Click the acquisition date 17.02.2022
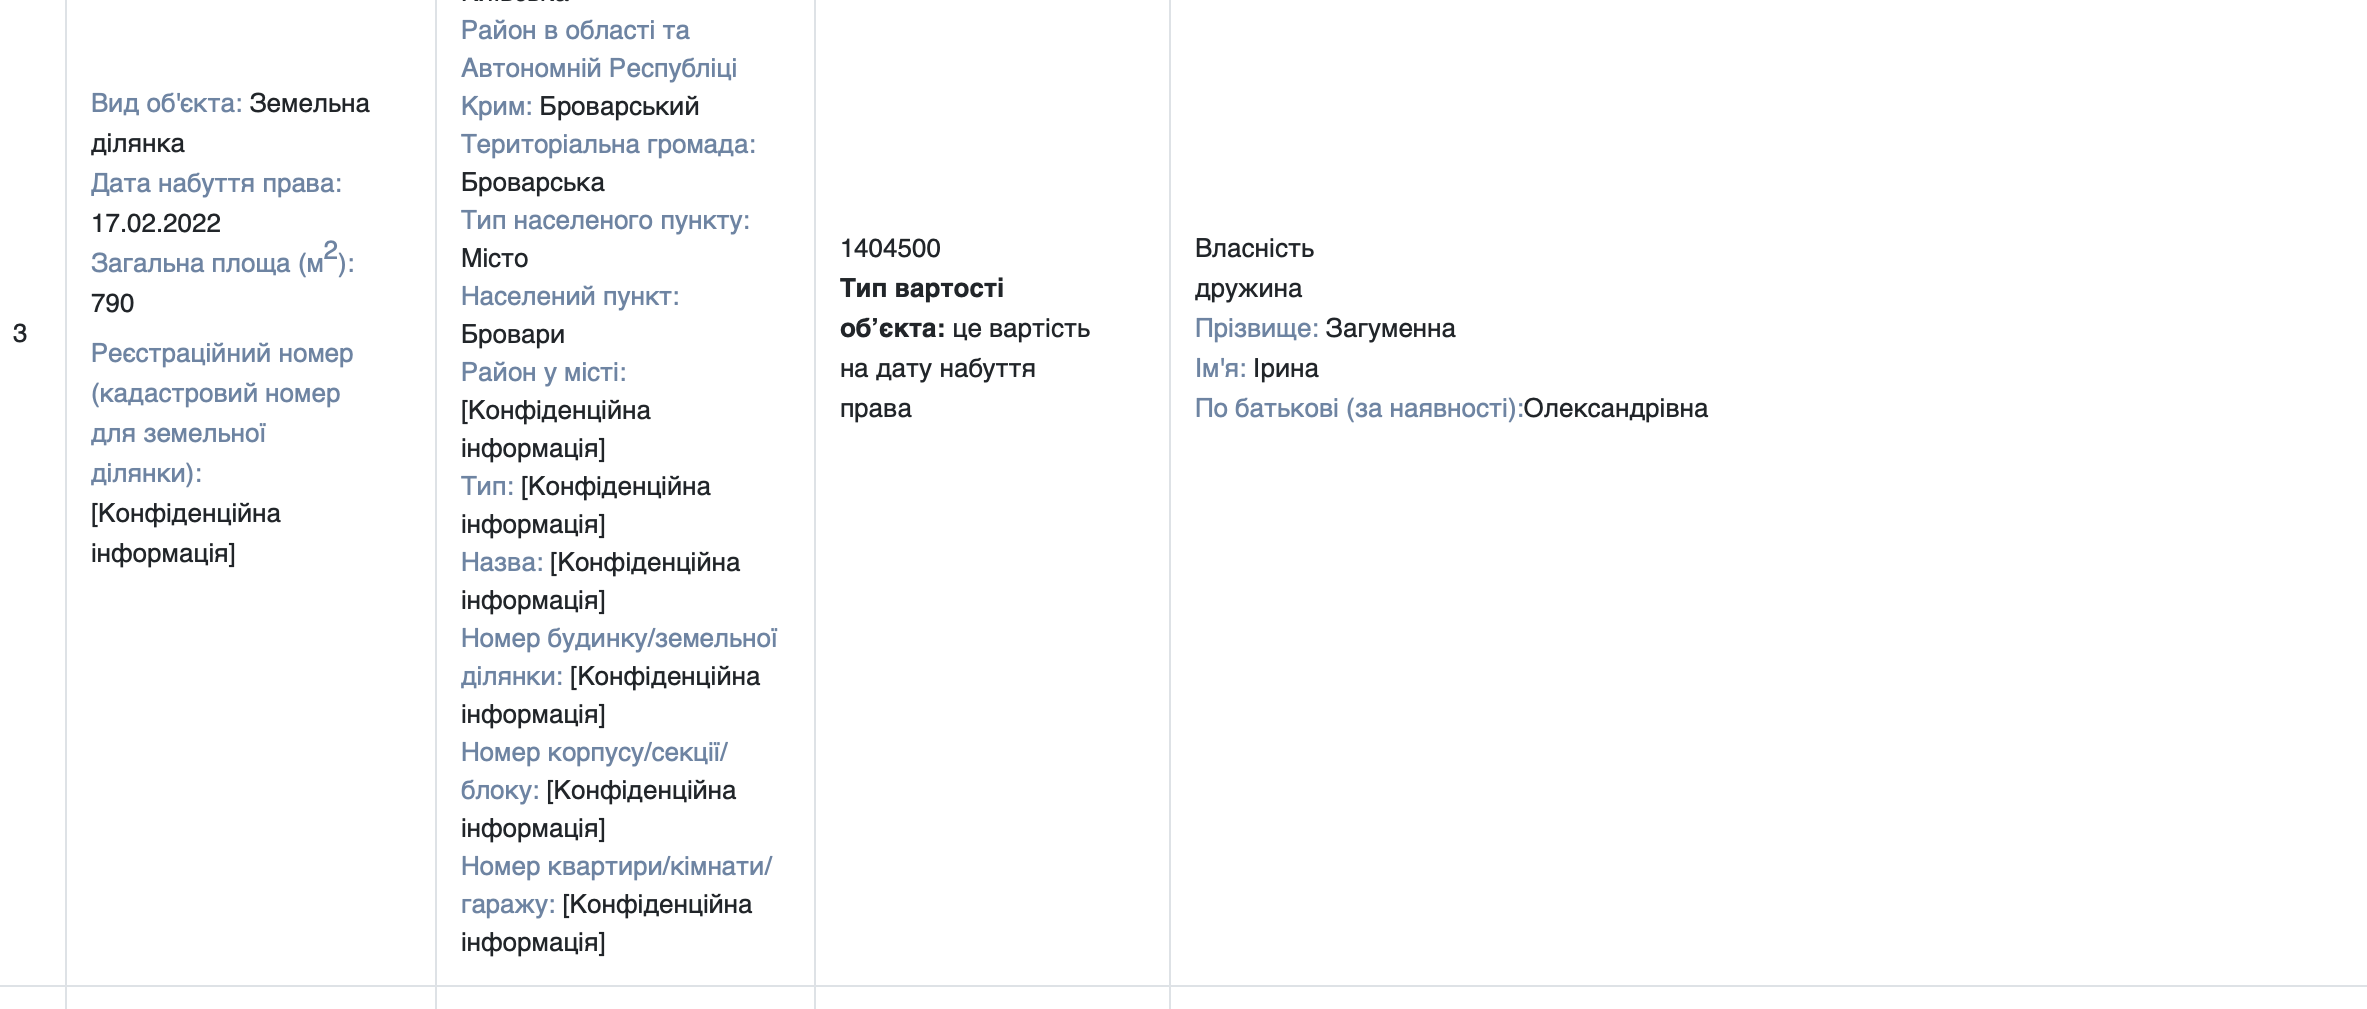 pyautogui.click(x=156, y=223)
